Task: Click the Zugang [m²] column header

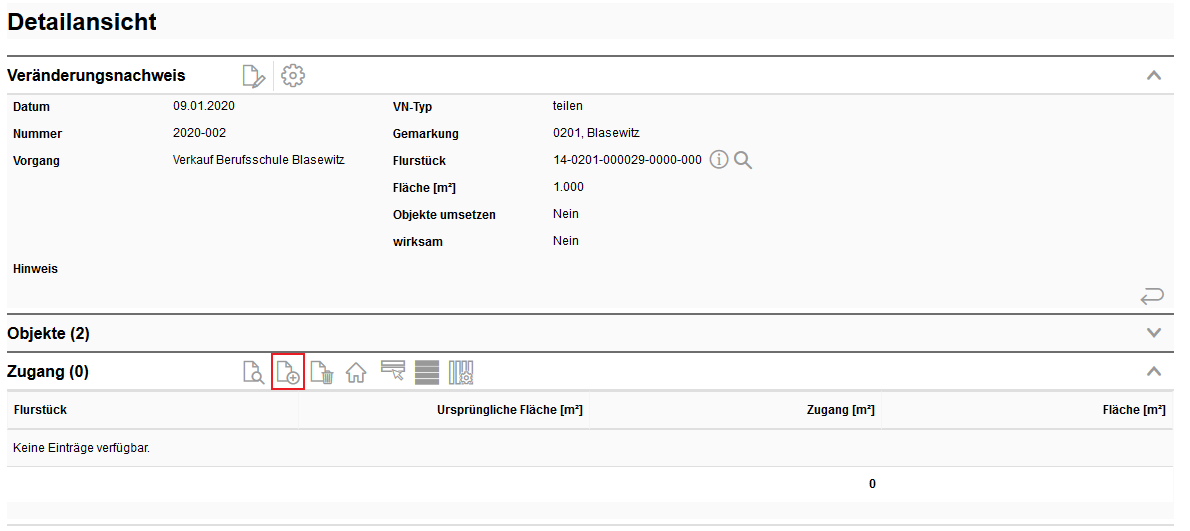Action: click(x=840, y=410)
